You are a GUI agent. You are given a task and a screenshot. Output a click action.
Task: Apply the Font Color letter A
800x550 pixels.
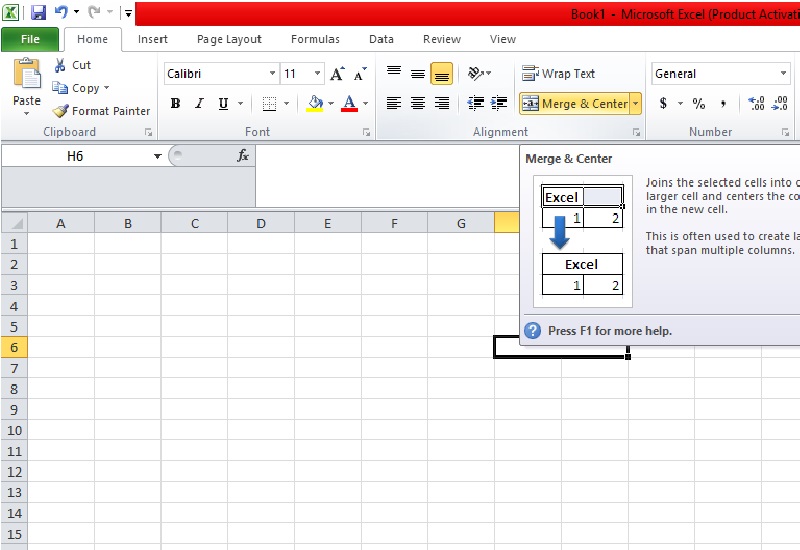pos(349,104)
